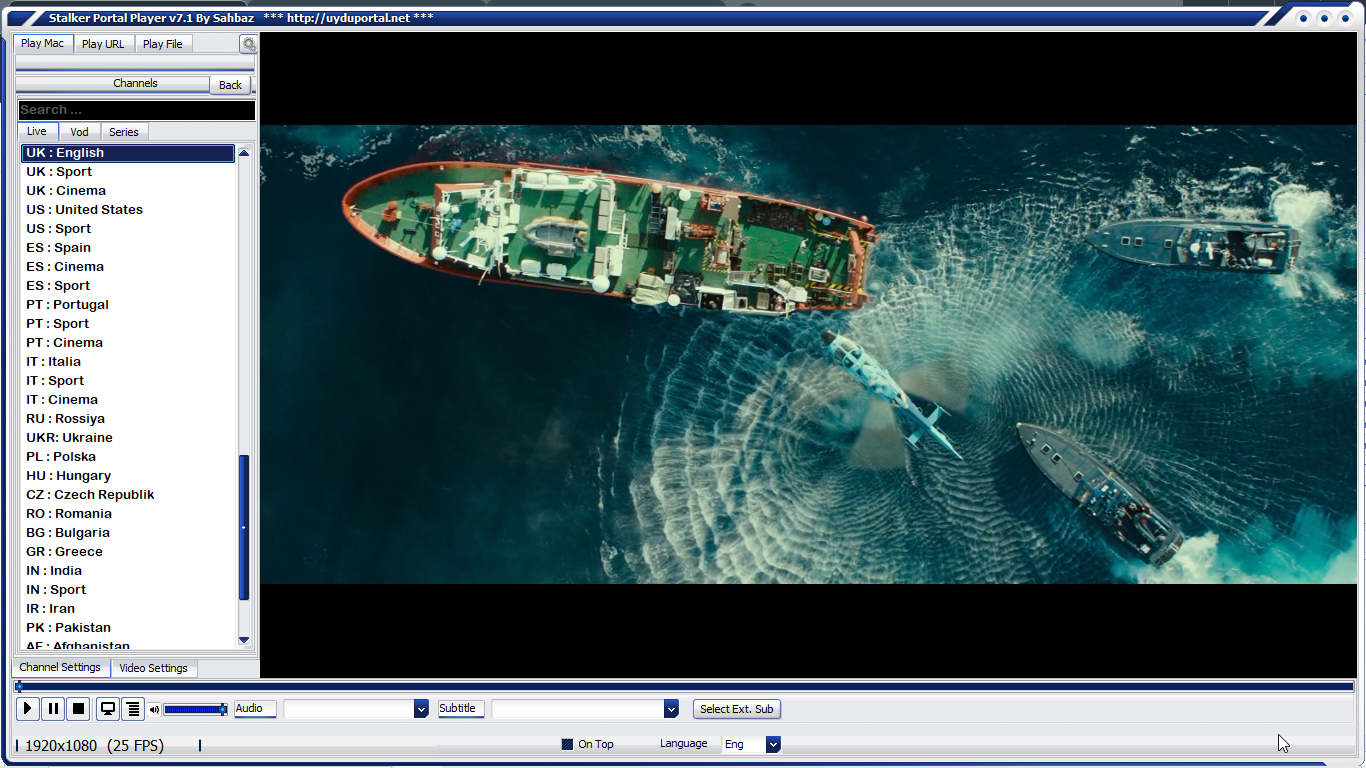This screenshot has height=768, width=1366.
Task: Click the playlist lines icon
Action: 133,709
